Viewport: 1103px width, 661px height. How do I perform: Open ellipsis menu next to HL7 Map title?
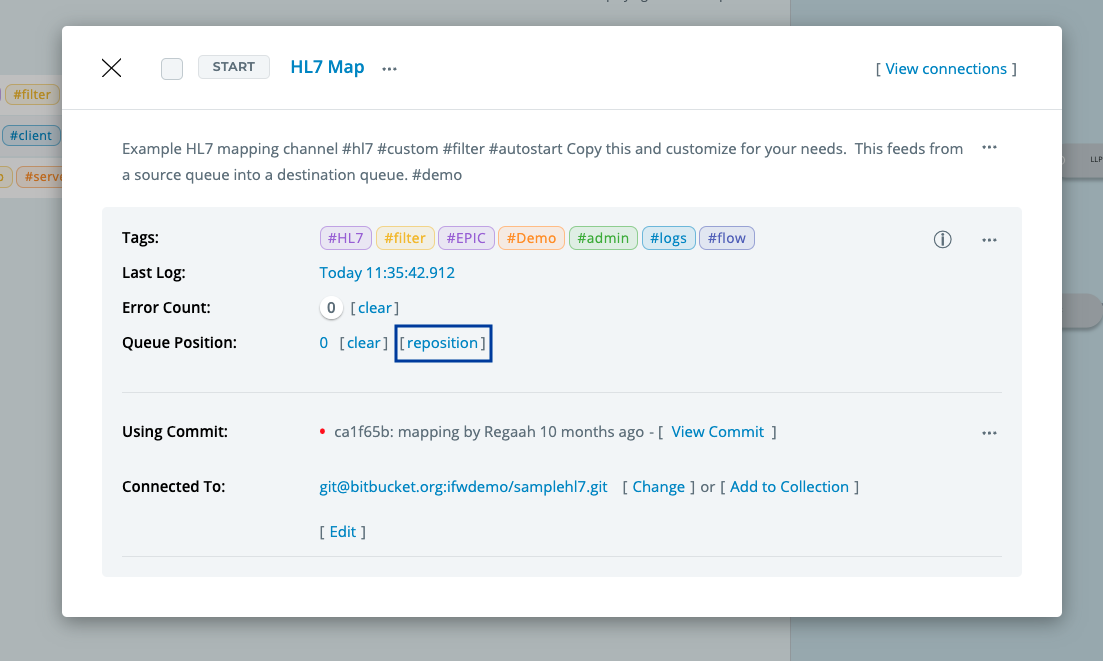(390, 69)
